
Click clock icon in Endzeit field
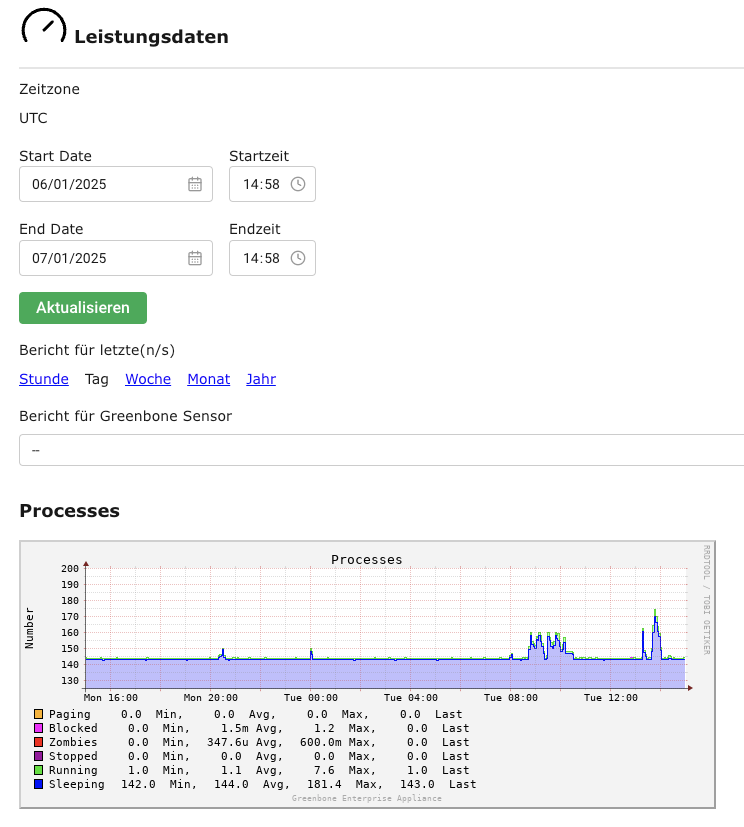[298, 258]
